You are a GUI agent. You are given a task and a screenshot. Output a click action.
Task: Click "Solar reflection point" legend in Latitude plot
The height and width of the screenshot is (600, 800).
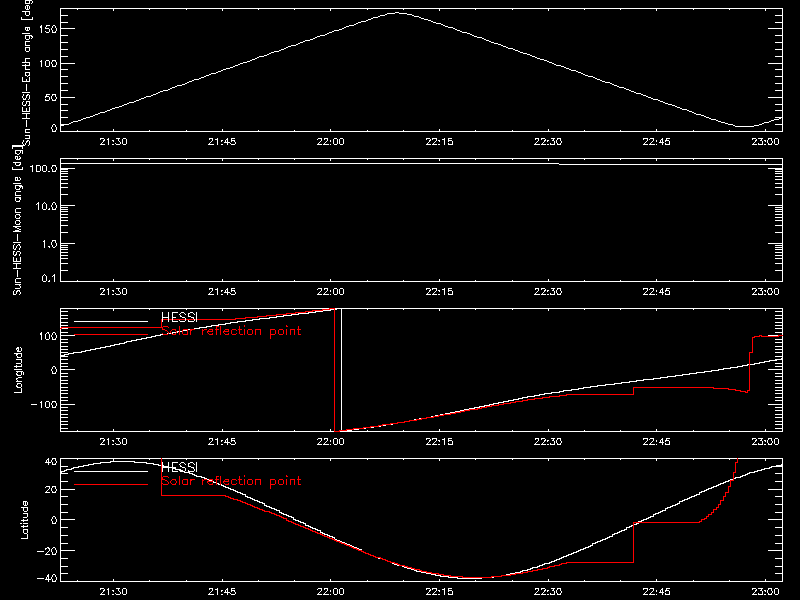[x=231, y=481]
